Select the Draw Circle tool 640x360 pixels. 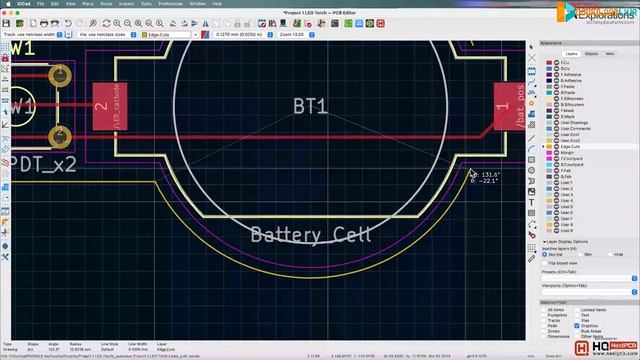(531, 170)
